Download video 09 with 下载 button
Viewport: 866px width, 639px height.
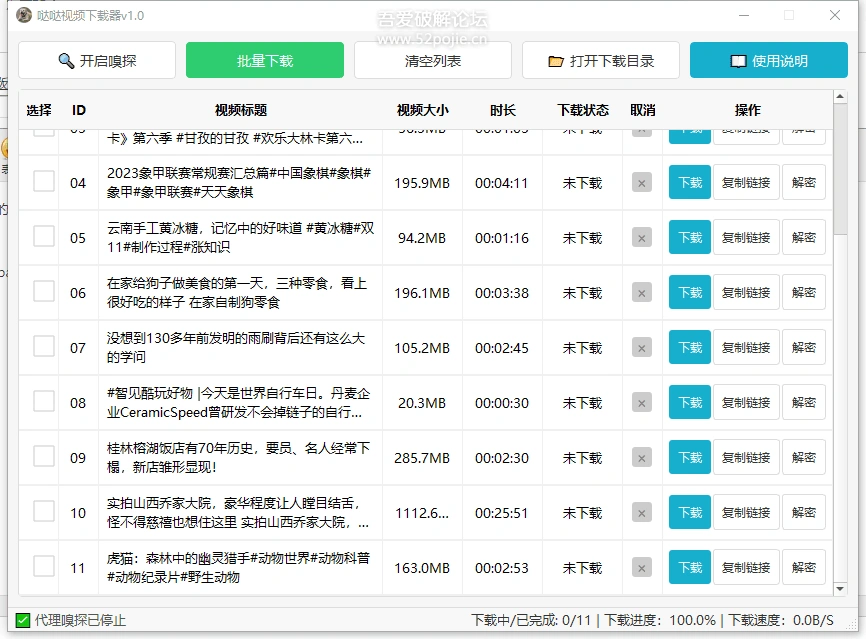coord(690,458)
